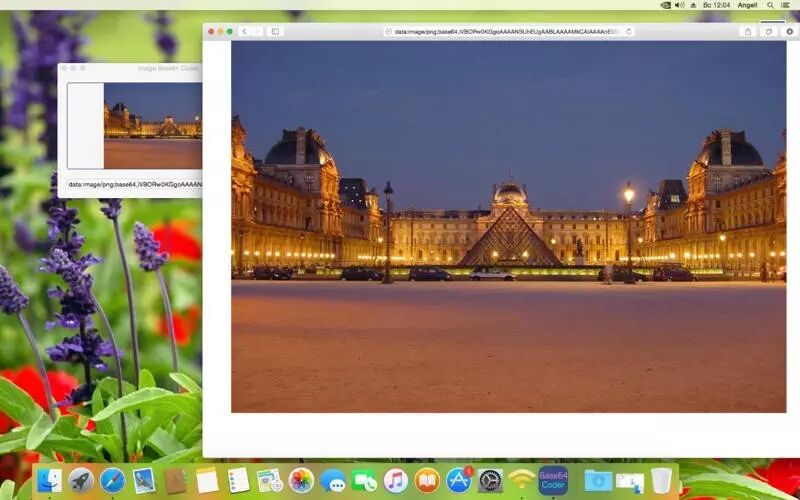Viewport: 800px width, 500px height.
Task: Open Notification Center from the menu bar
Action: [785, 5]
